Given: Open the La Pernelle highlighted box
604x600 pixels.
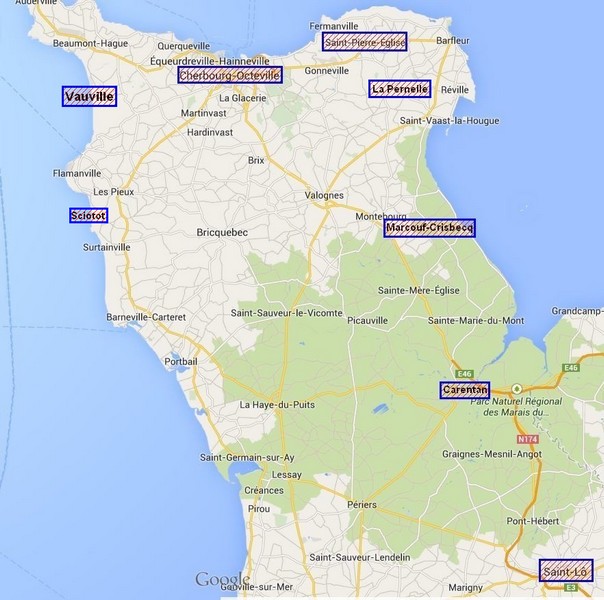Looking at the screenshot, I should point(400,89).
